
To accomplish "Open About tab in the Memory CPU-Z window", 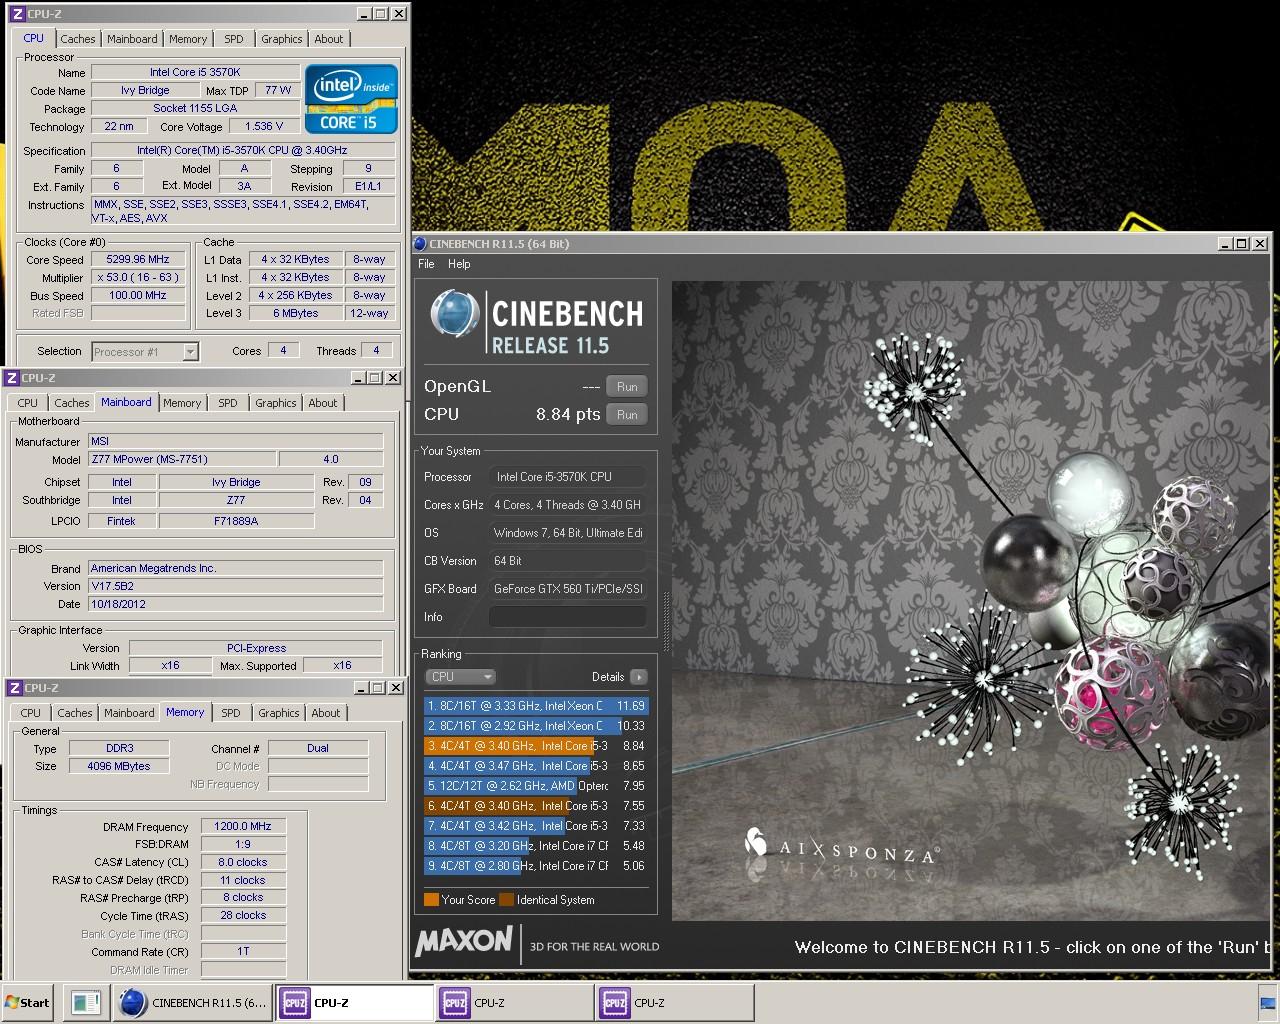I will pyautogui.click(x=326, y=713).
